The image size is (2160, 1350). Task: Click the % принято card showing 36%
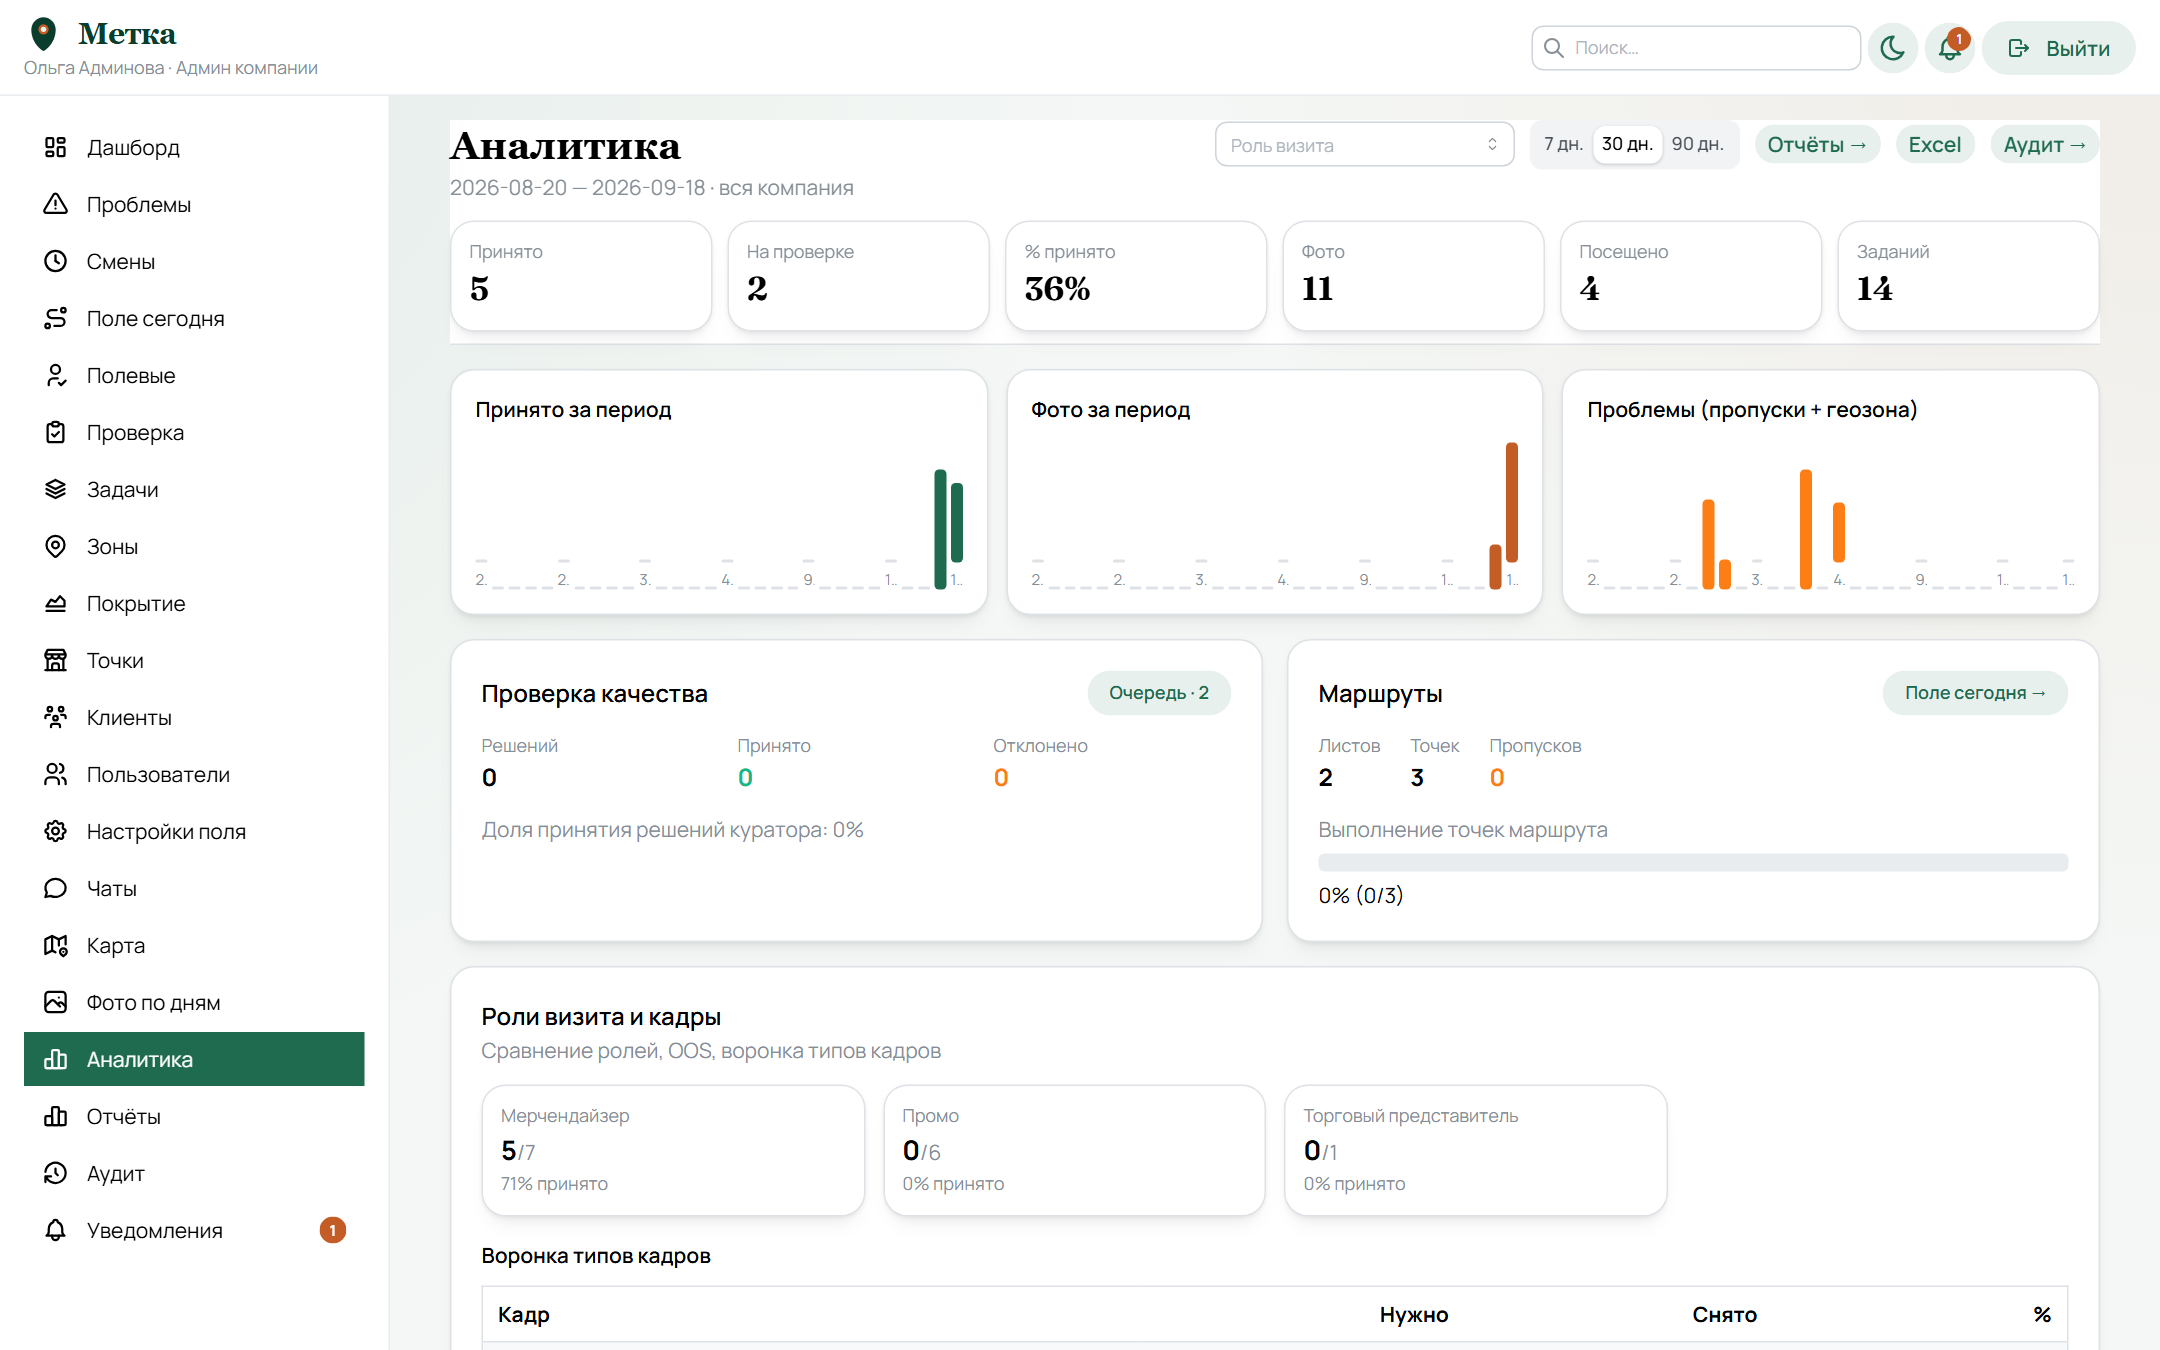pos(1136,276)
